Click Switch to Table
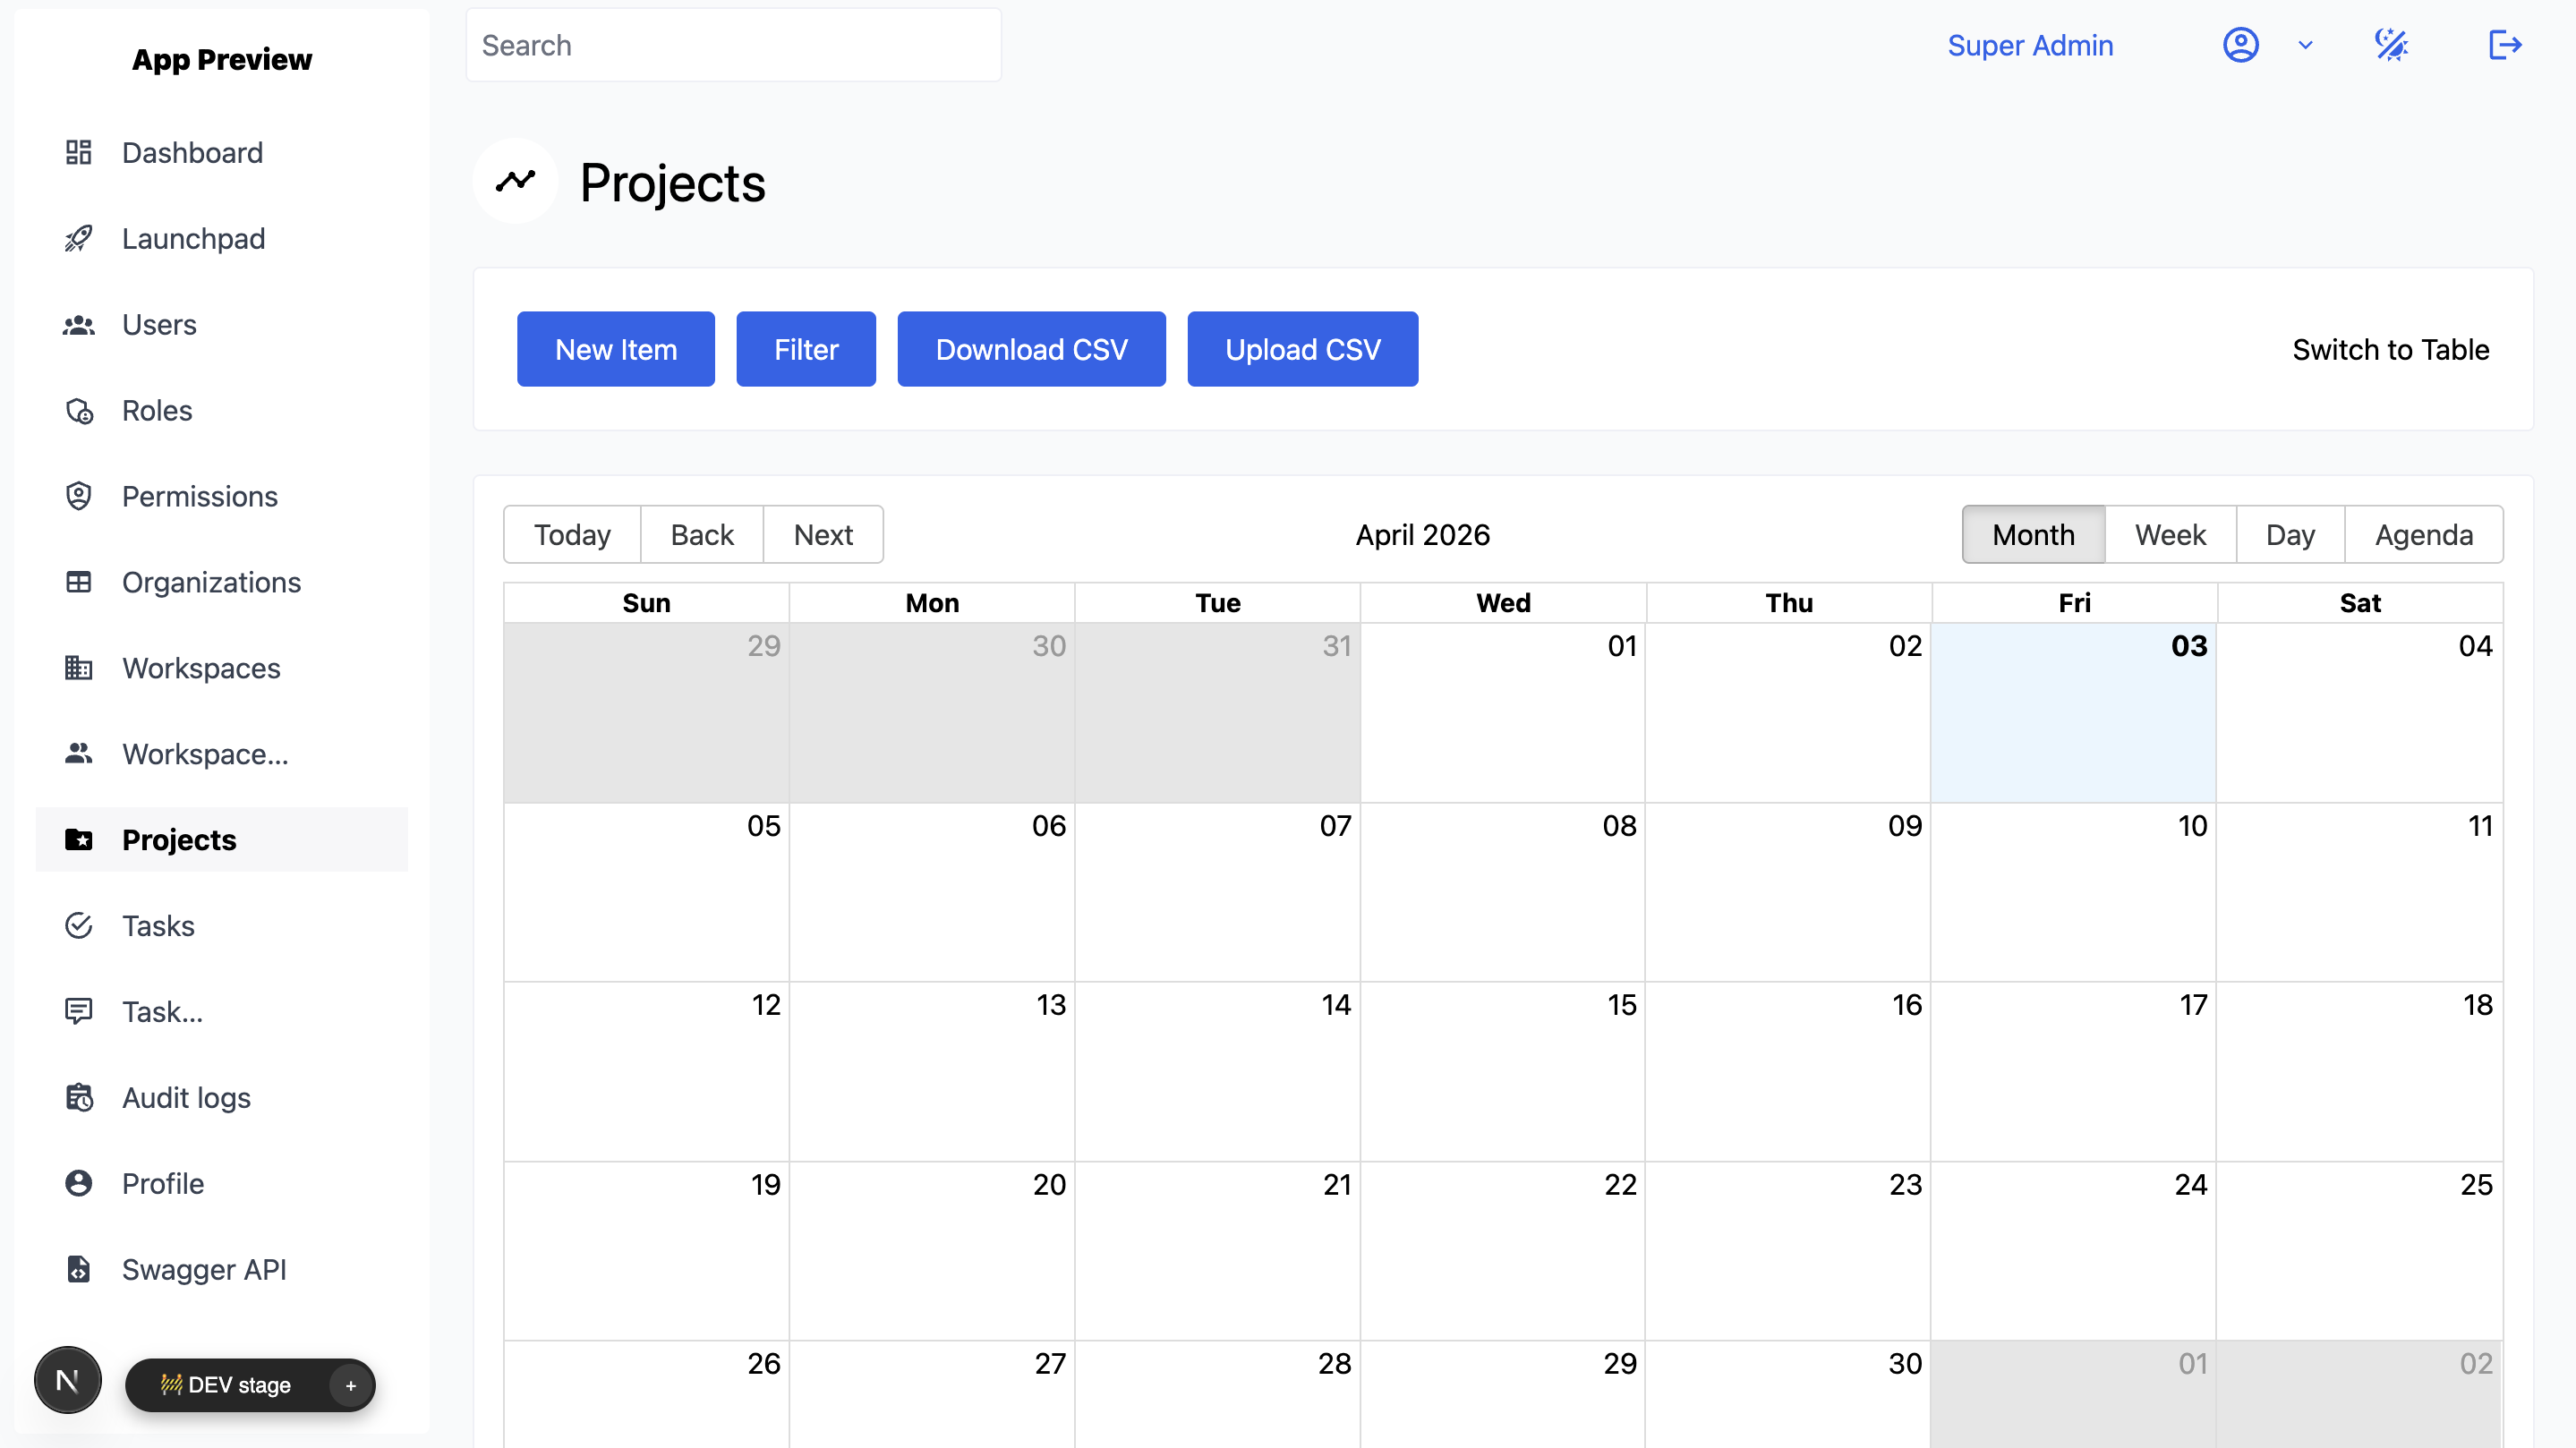The height and width of the screenshot is (1448, 2576). tap(2391, 349)
